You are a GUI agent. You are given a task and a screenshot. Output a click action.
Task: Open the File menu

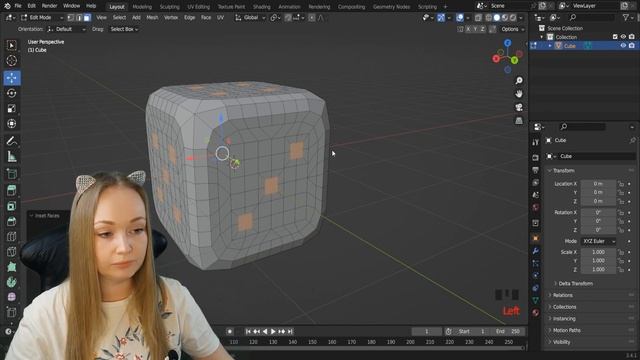point(18,6)
